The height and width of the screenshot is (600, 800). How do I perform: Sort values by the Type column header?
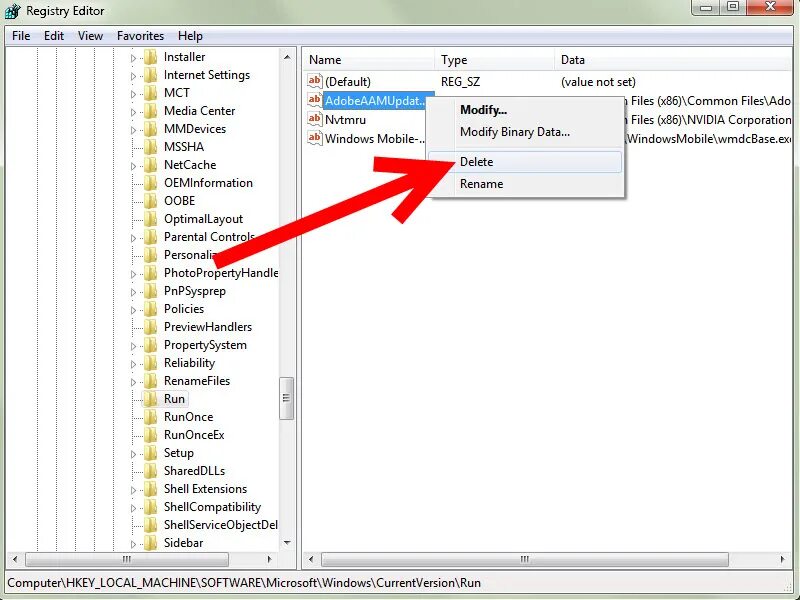click(494, 60)
